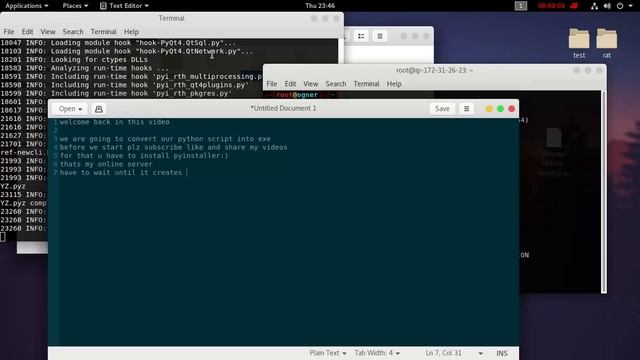Click the workspace indicator in top bar

click(520, 6)
